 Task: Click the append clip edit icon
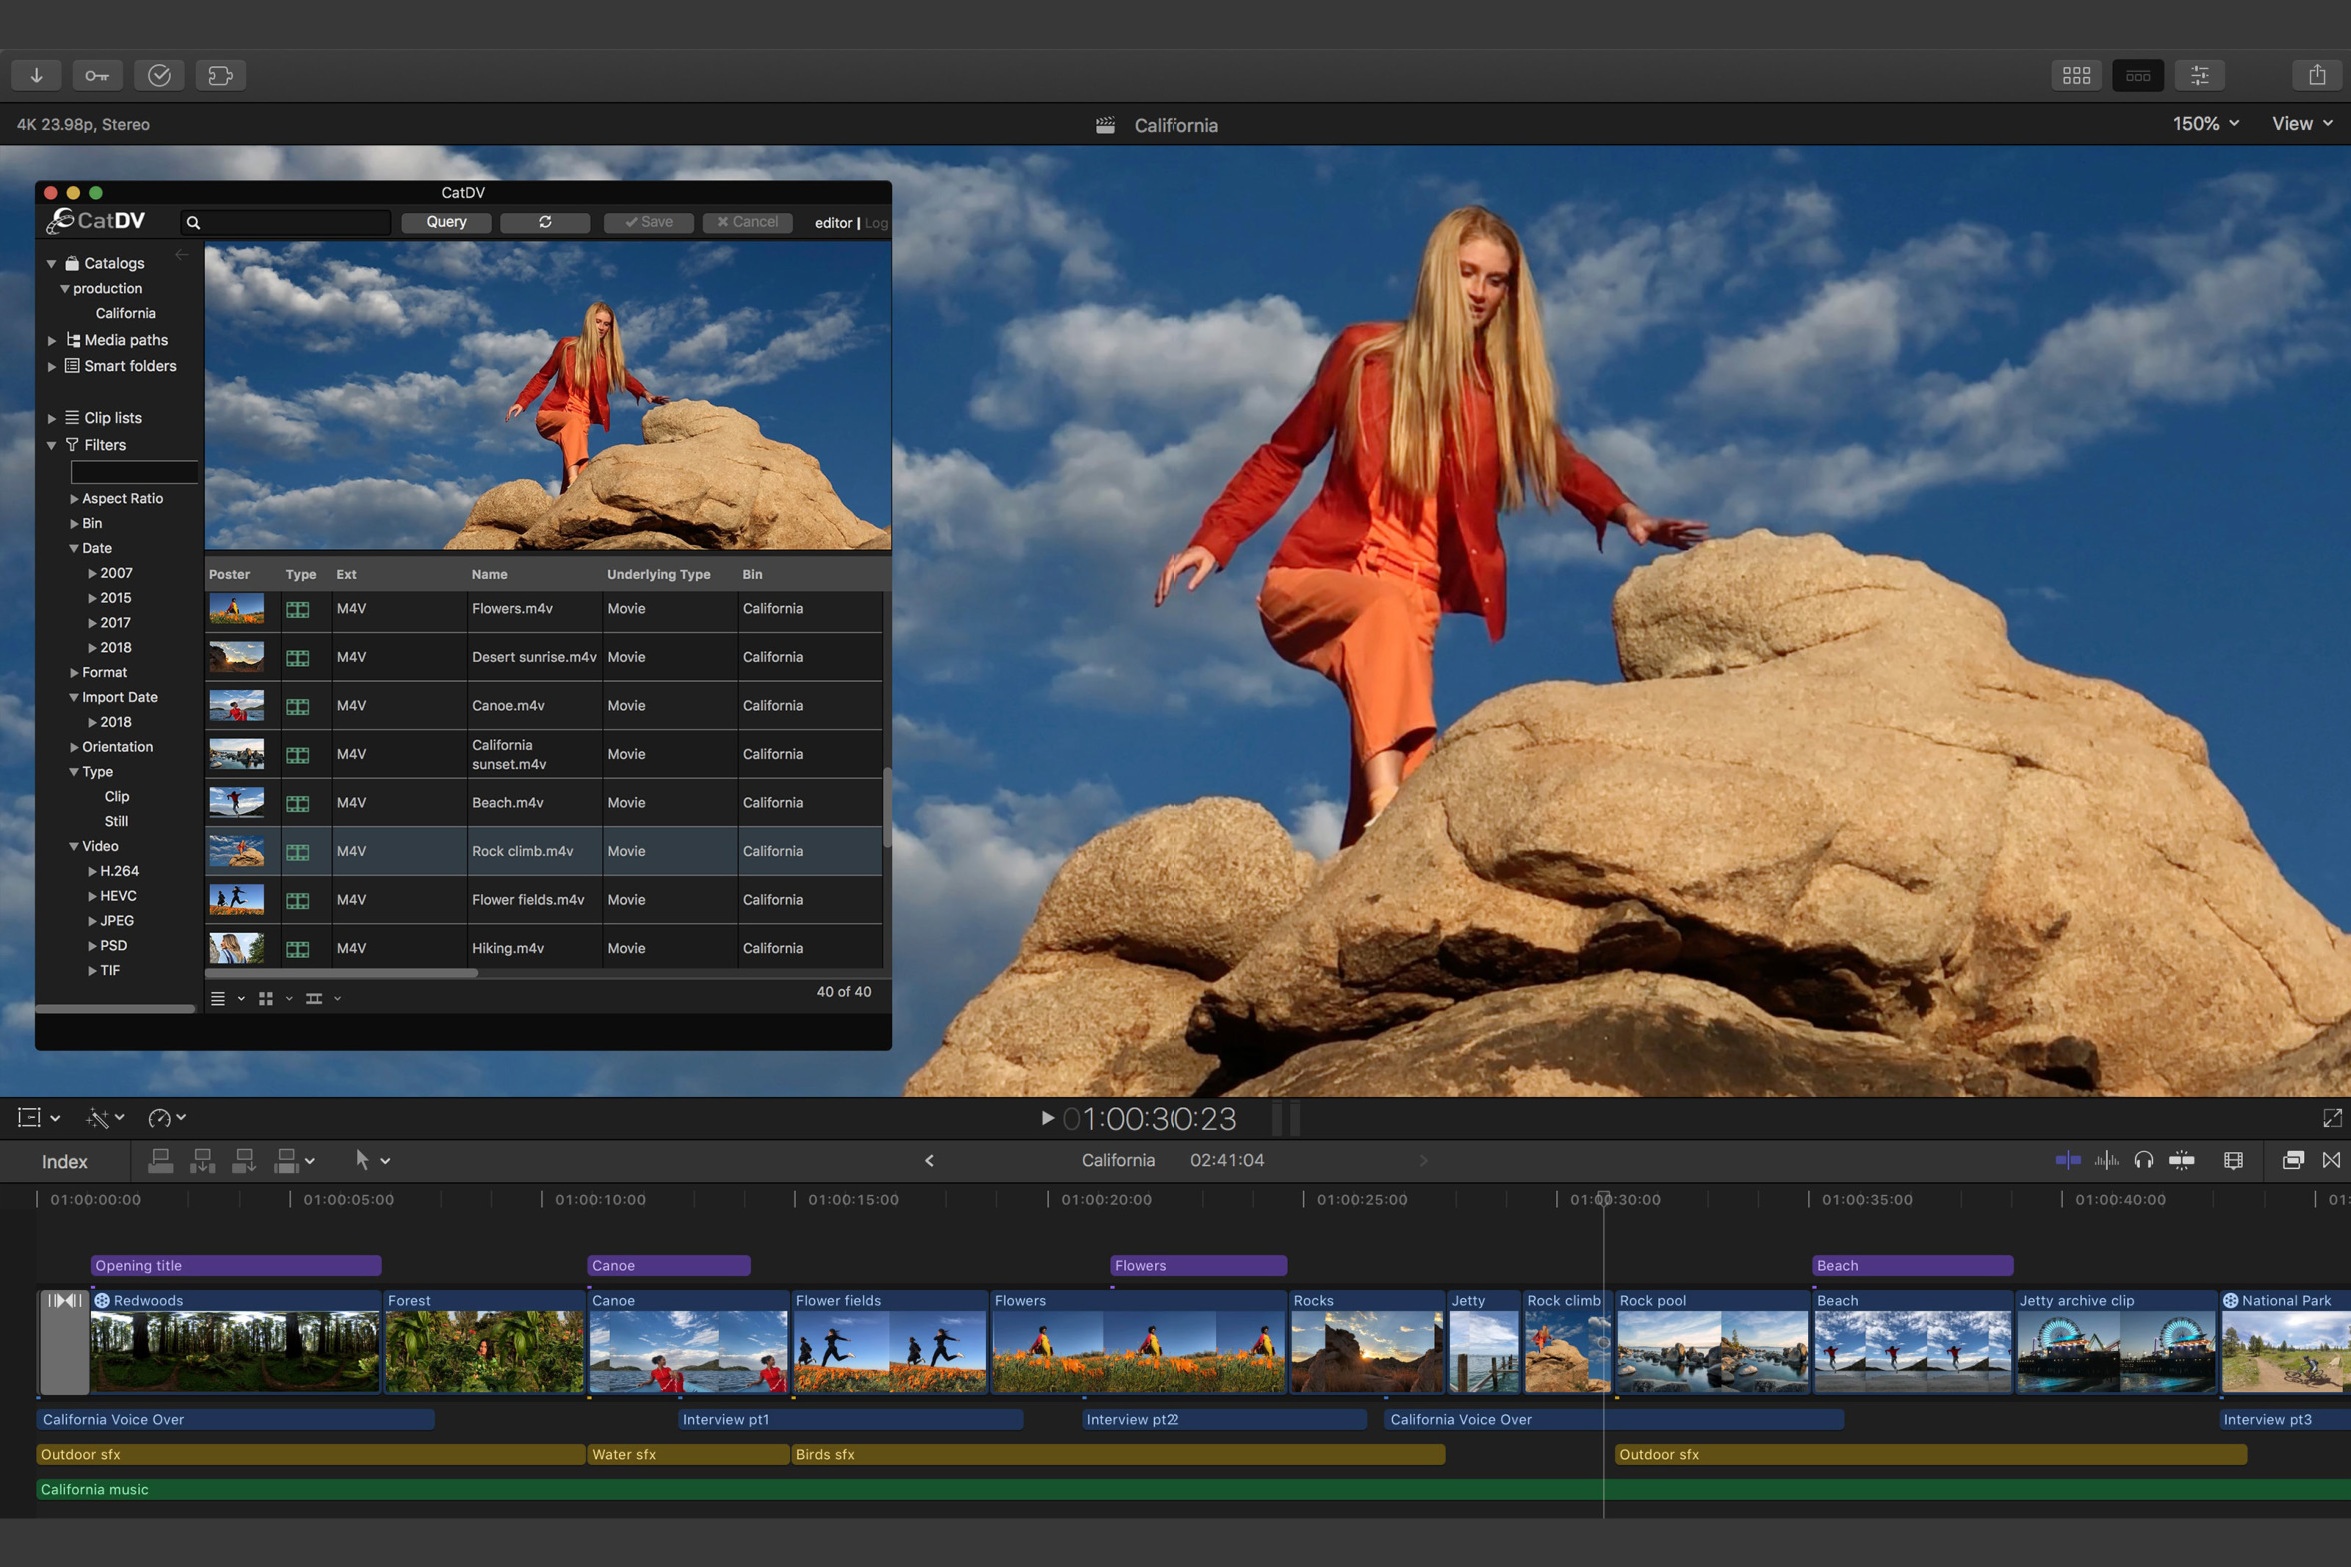(244, 1160)
